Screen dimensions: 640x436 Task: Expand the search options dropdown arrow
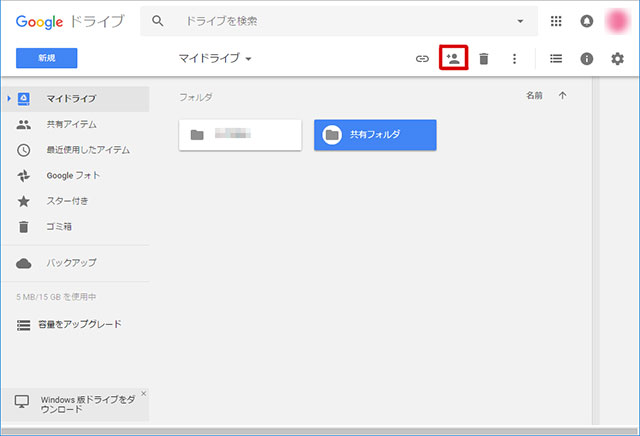pyautogui.click(x=519, y=21)
